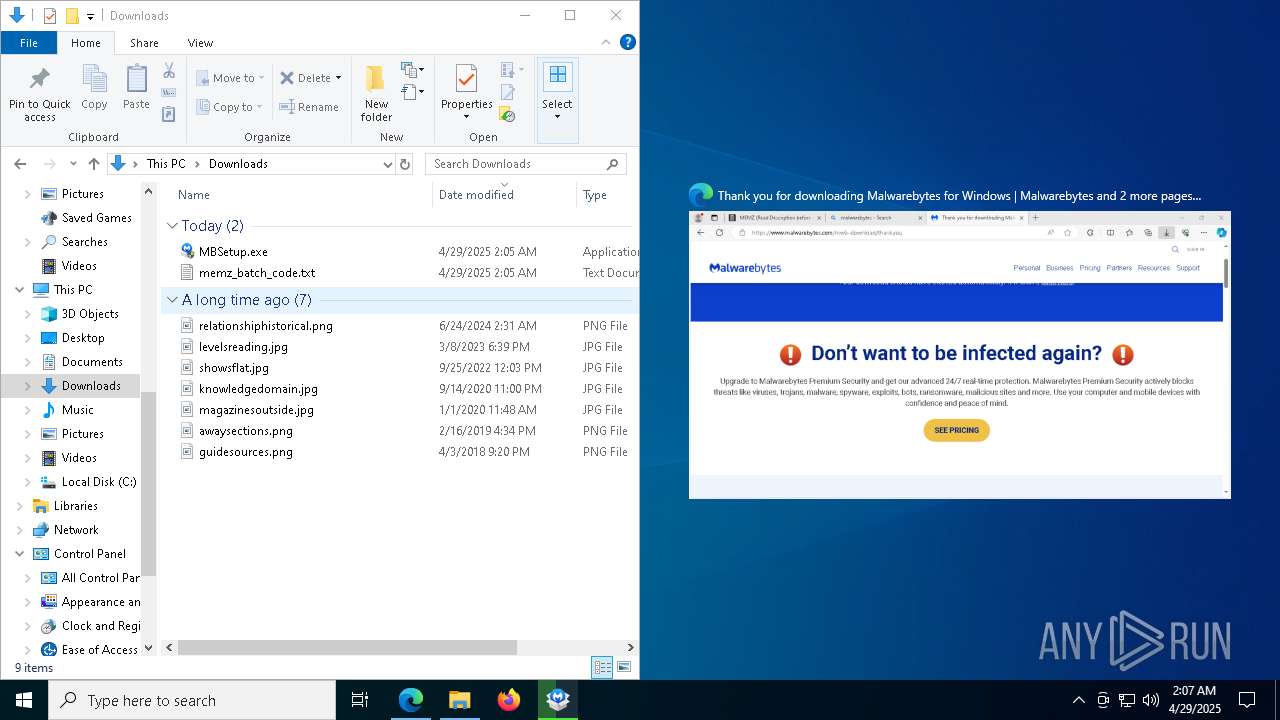Collapse the Today (2) group
Viewport: 1280px width, 720px height.
click(173, 226)
